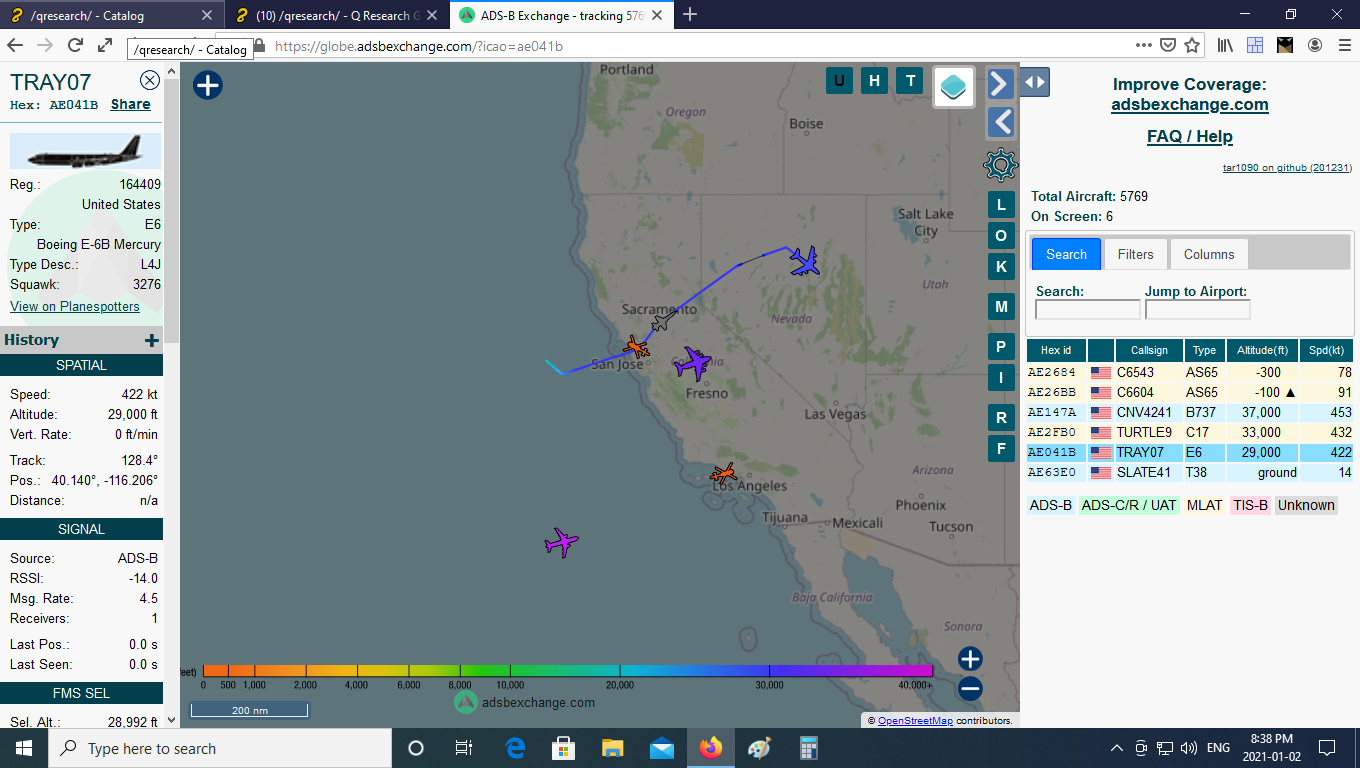The image size is (1360, 768).
Task: Expand the History section with the plus icon
Action: coord(152,340)
